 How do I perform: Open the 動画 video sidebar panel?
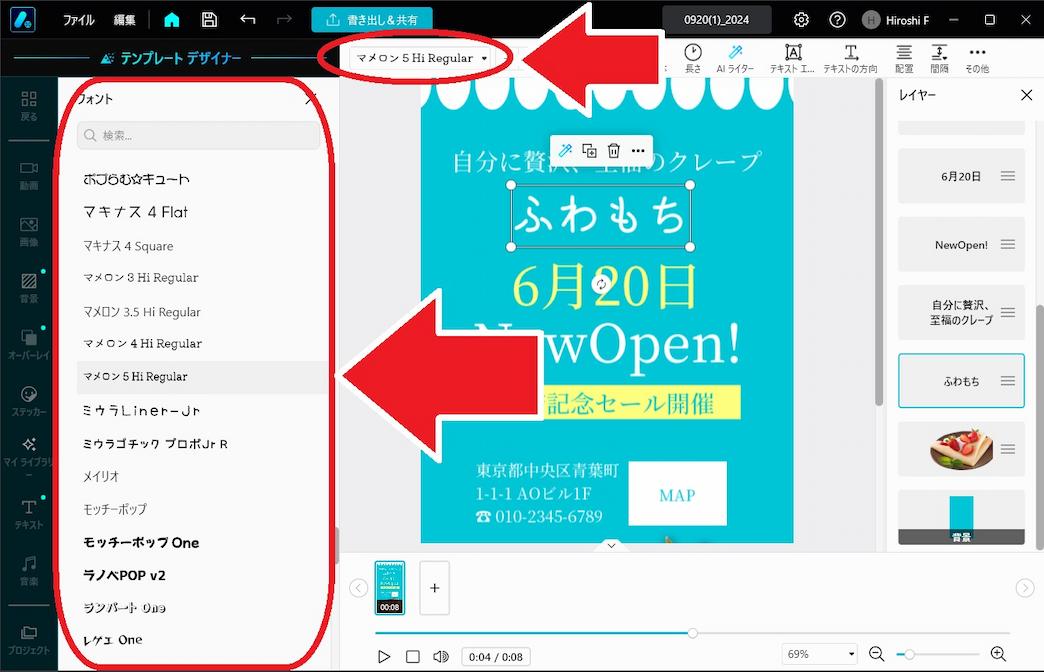(29, 176)
